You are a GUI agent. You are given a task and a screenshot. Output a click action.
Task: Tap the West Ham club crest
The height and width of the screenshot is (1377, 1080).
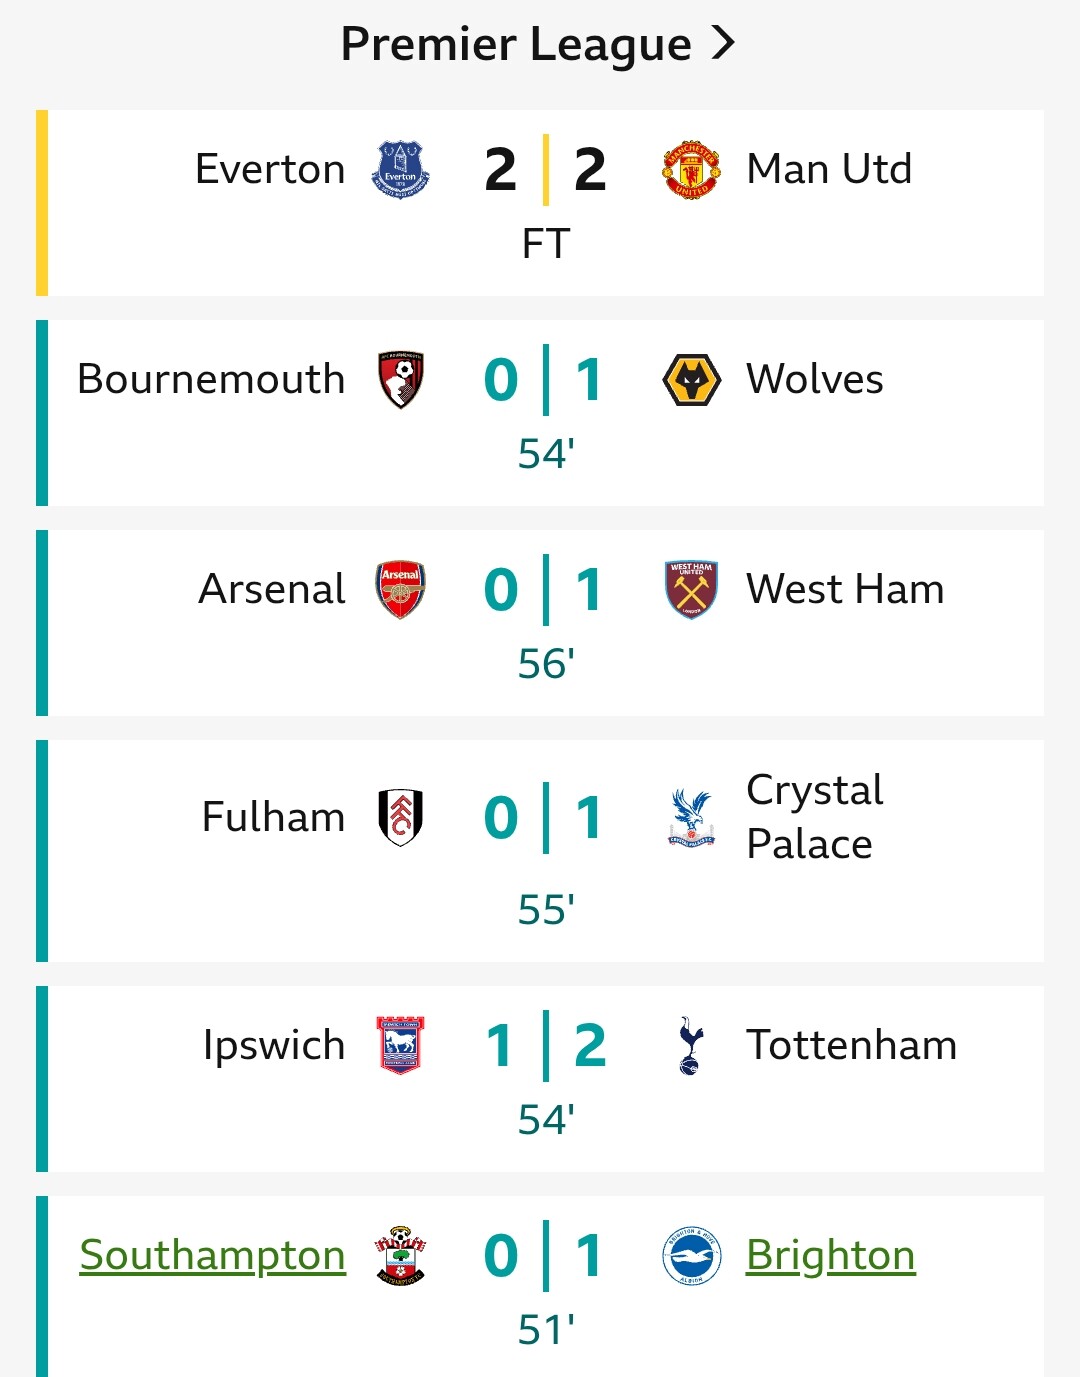(691, 589)
